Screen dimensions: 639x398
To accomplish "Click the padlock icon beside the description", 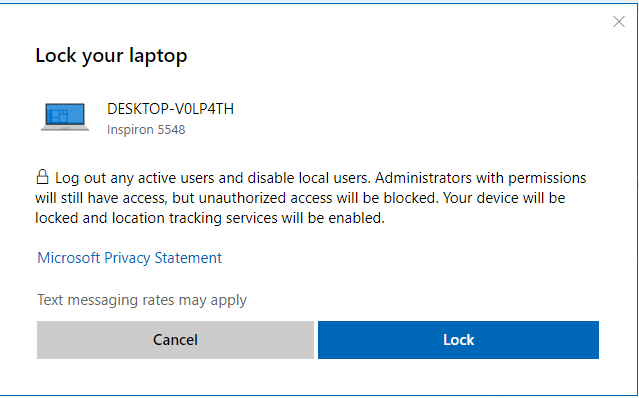I will point(42,177).
